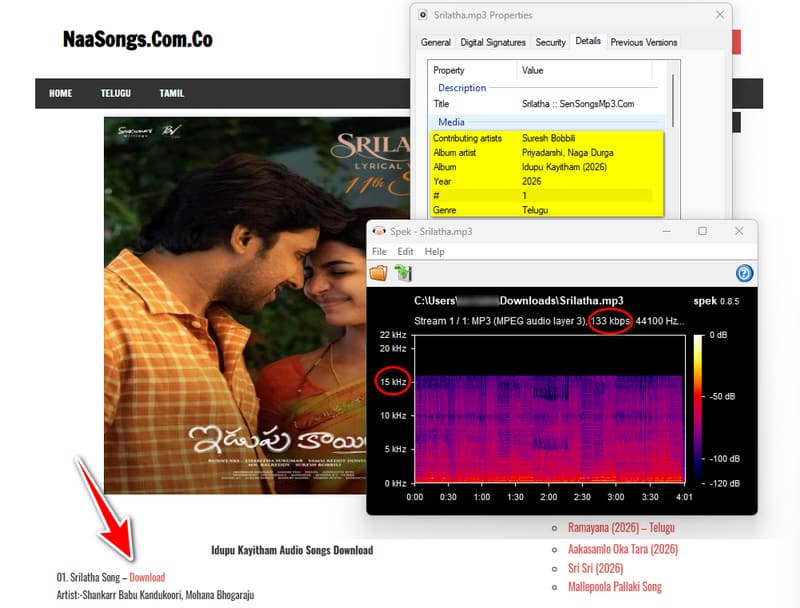Click the Spek app icon in title bar

point(379,231)
